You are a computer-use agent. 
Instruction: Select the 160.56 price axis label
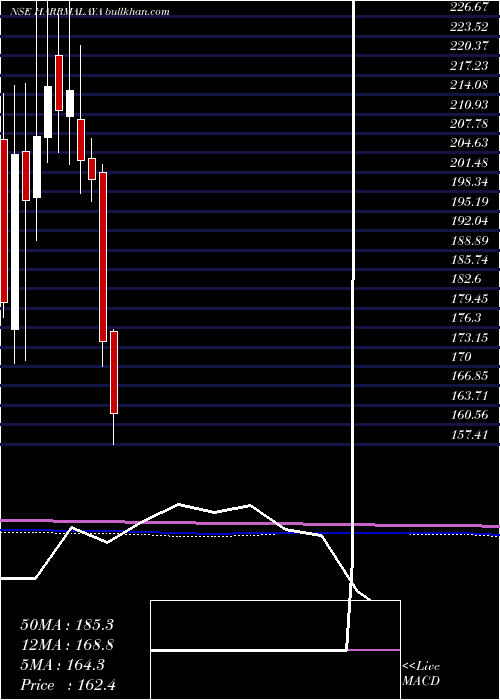coord(470,416)
